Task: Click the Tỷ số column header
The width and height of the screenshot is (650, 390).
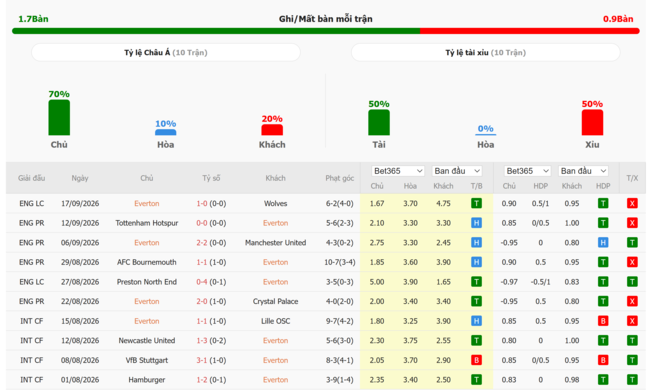Action: click(x=211, y=178)
